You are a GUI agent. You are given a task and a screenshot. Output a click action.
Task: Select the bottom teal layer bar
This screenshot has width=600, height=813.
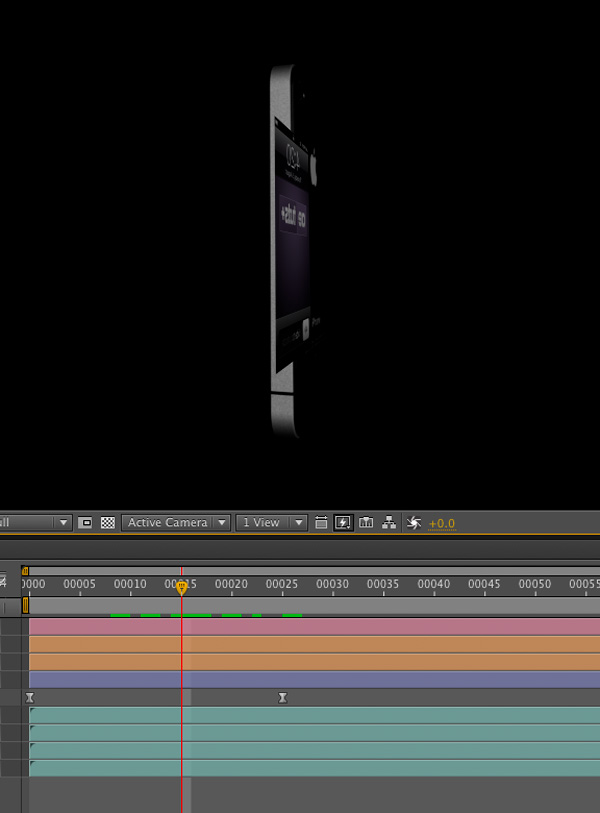[x=314, y=768]
